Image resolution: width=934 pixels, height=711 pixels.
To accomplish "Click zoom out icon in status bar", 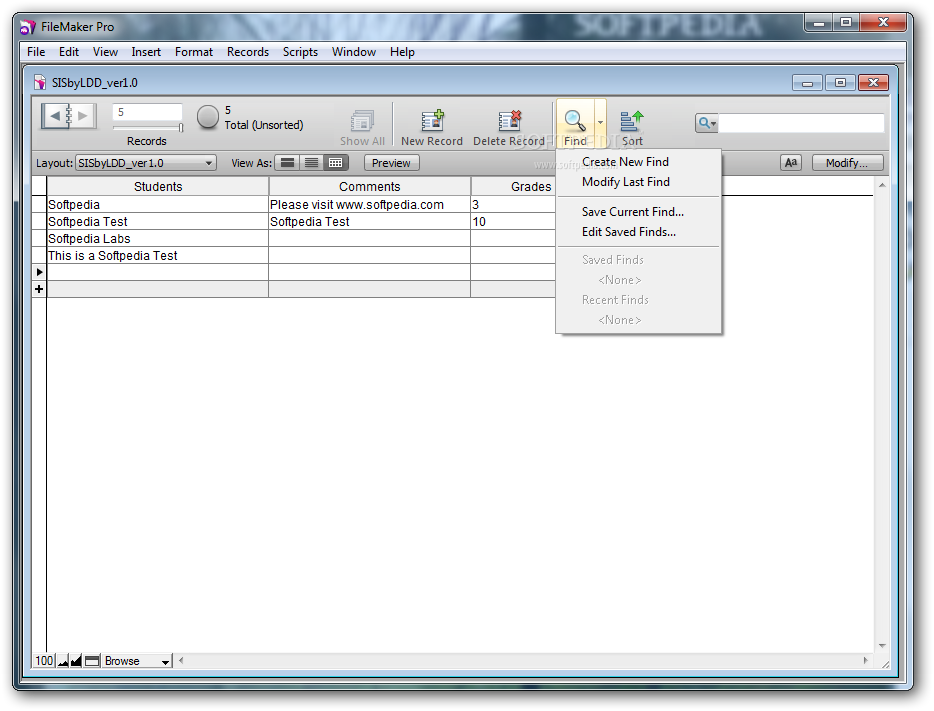I will [x=63, y=661].
